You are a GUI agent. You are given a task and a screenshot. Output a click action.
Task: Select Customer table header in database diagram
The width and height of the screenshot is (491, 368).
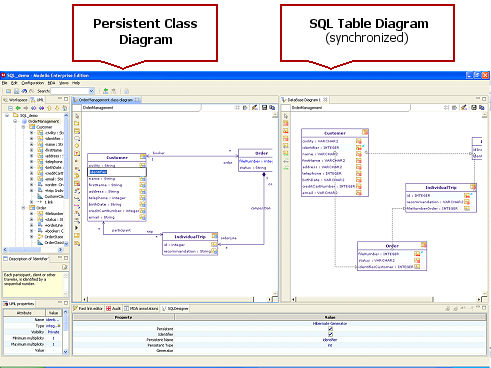(x=335, y=133)
